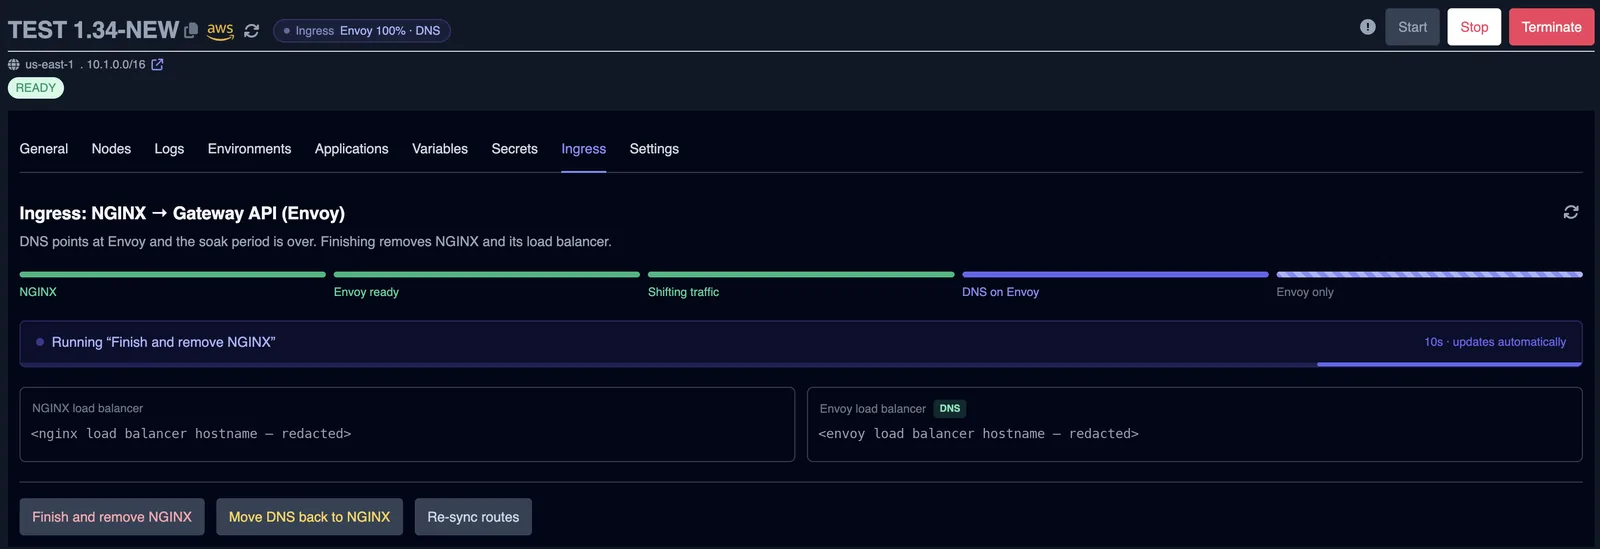Click the us-east-1 region text
This screenshot has height=549, width=1600.
pyautogui.click(x=49, y=64)
